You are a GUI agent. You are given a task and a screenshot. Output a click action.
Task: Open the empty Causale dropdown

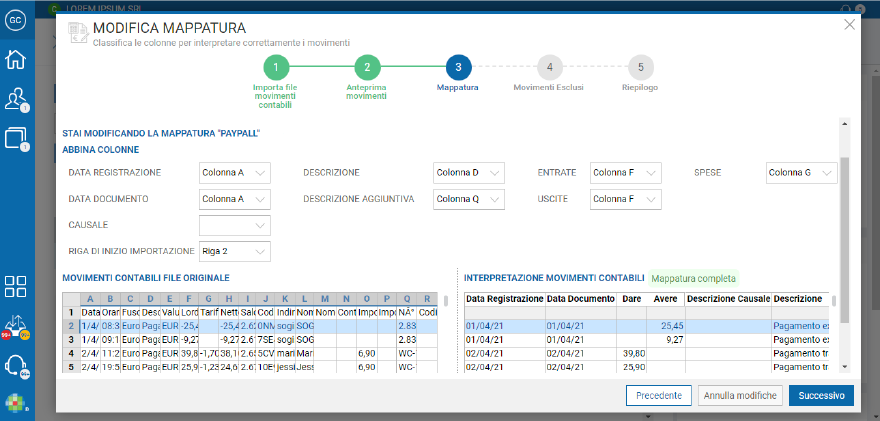click(x=235, y=225)
